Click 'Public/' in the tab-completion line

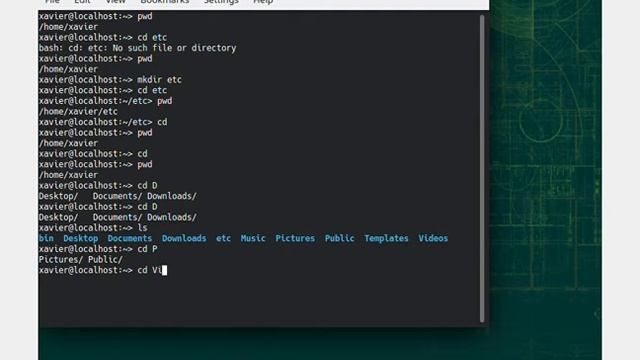coord(105,260)
